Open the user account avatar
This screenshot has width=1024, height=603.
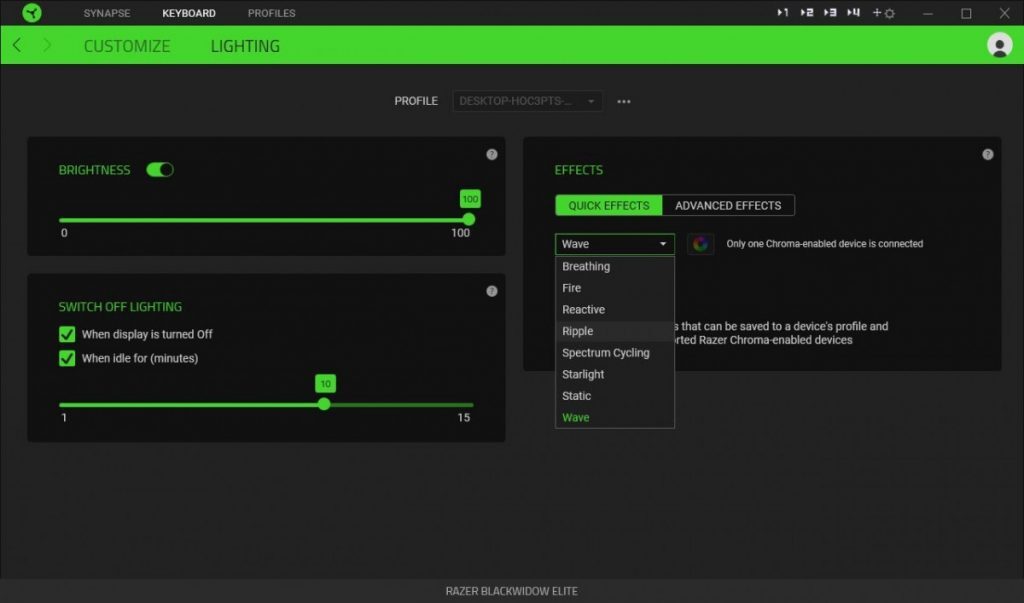(x=999, y=45)
